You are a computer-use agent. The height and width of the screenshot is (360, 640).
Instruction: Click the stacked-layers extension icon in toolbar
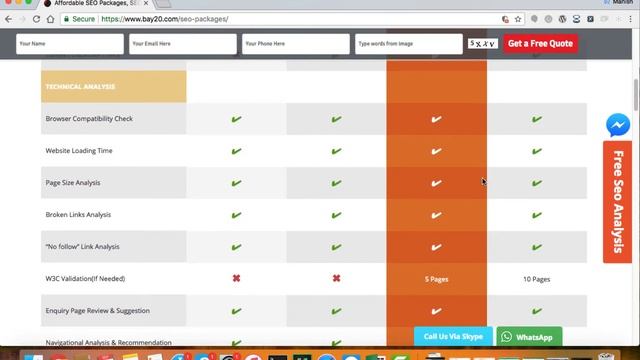coord(576,19)
